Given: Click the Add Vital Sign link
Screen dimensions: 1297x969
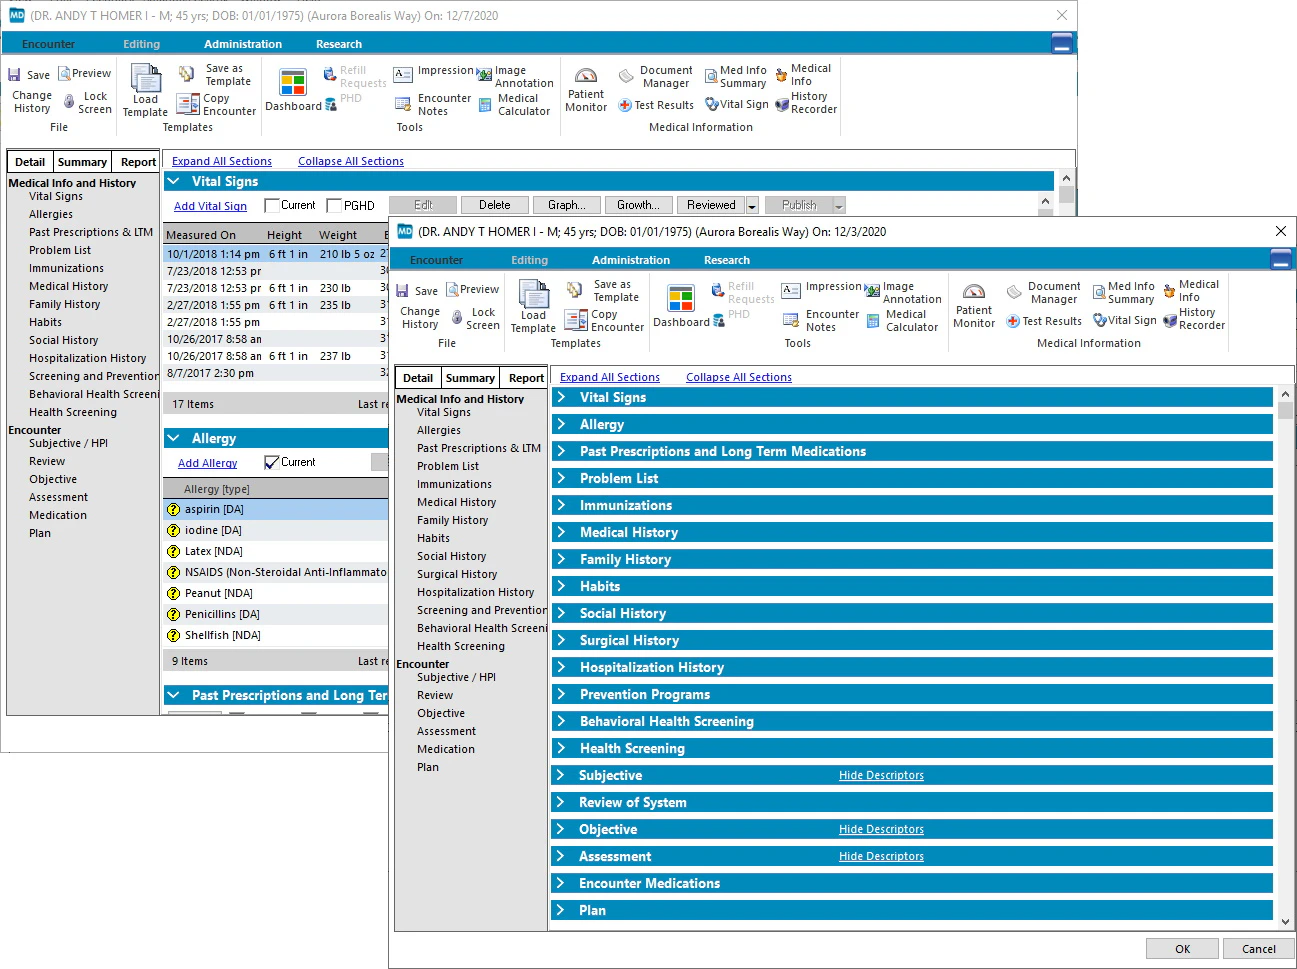Looking at the screenshot, I should 210,205.
